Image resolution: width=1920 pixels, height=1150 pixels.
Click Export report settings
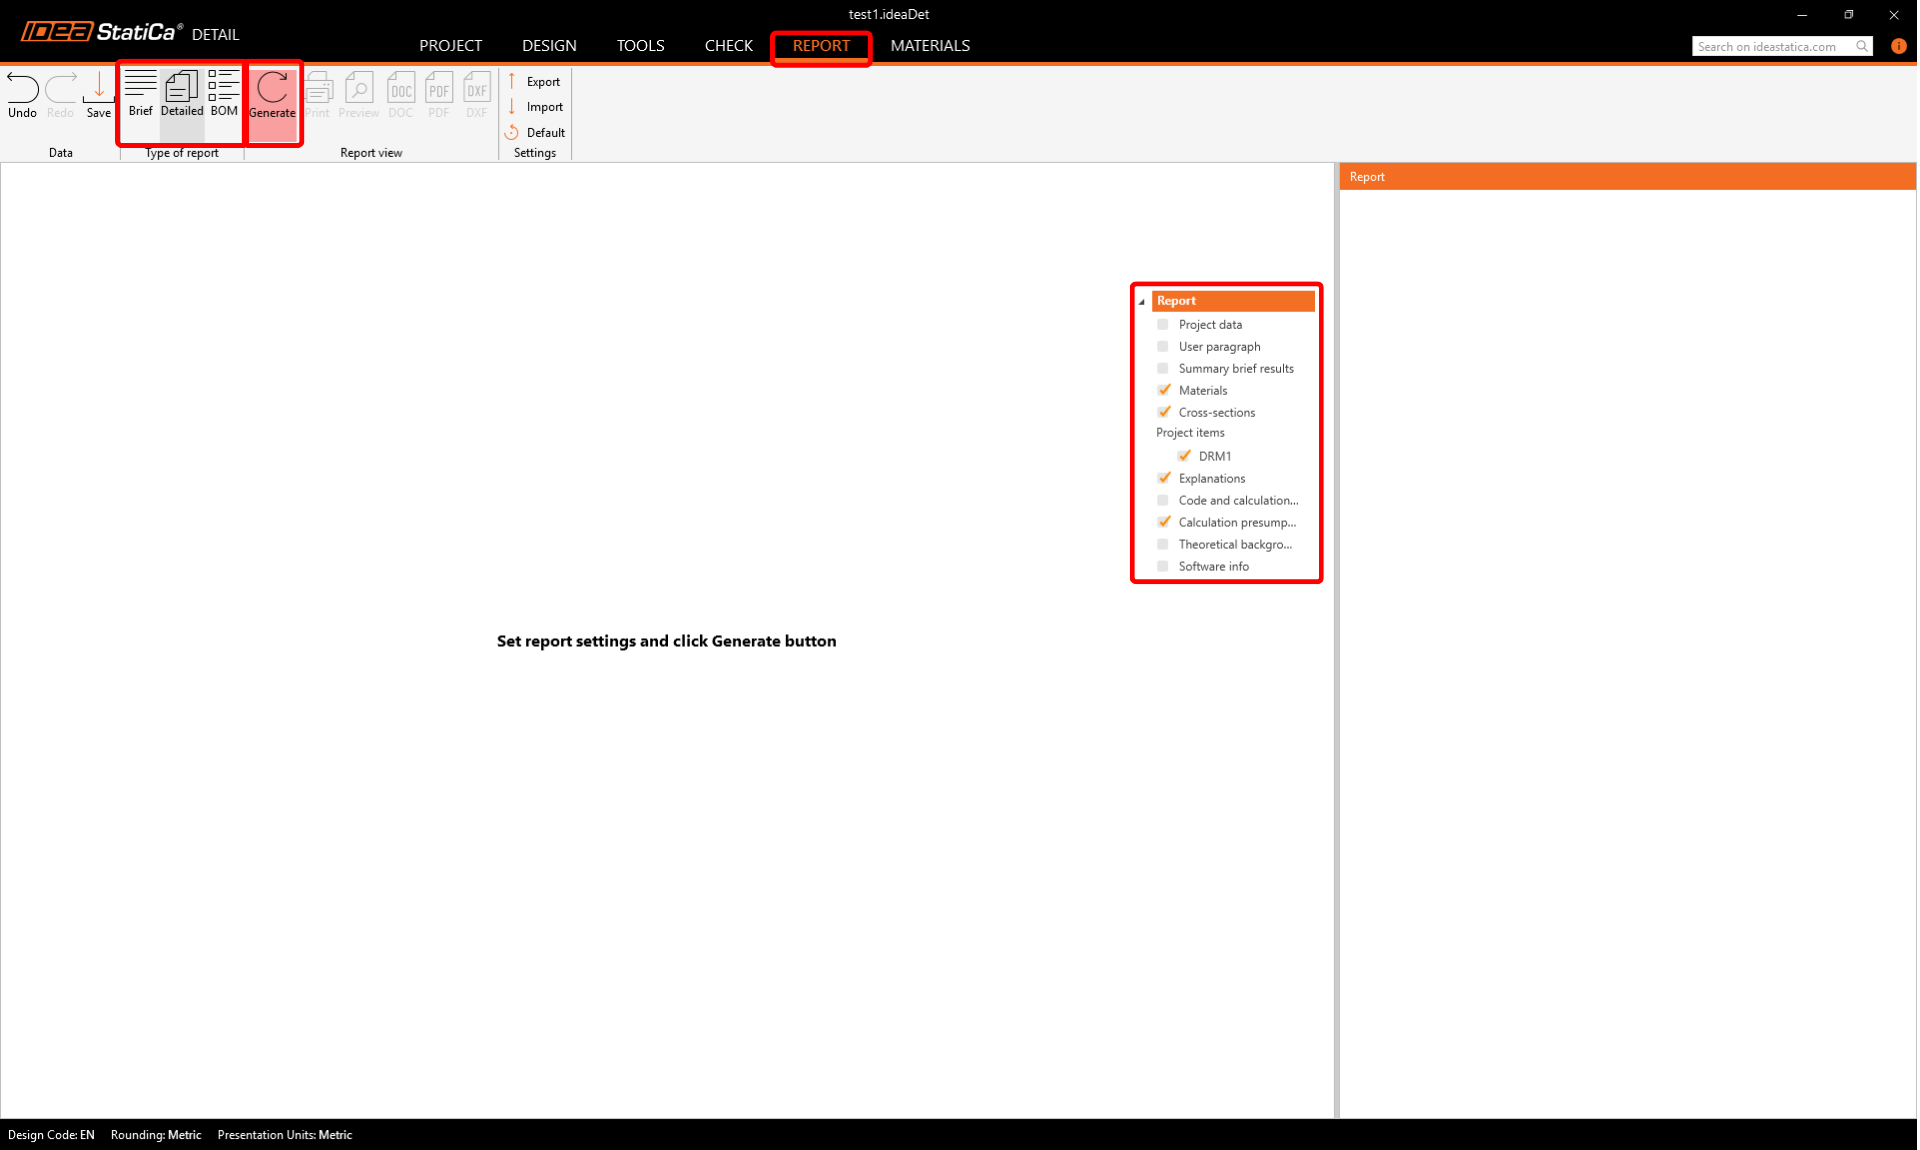pos(535,82)
